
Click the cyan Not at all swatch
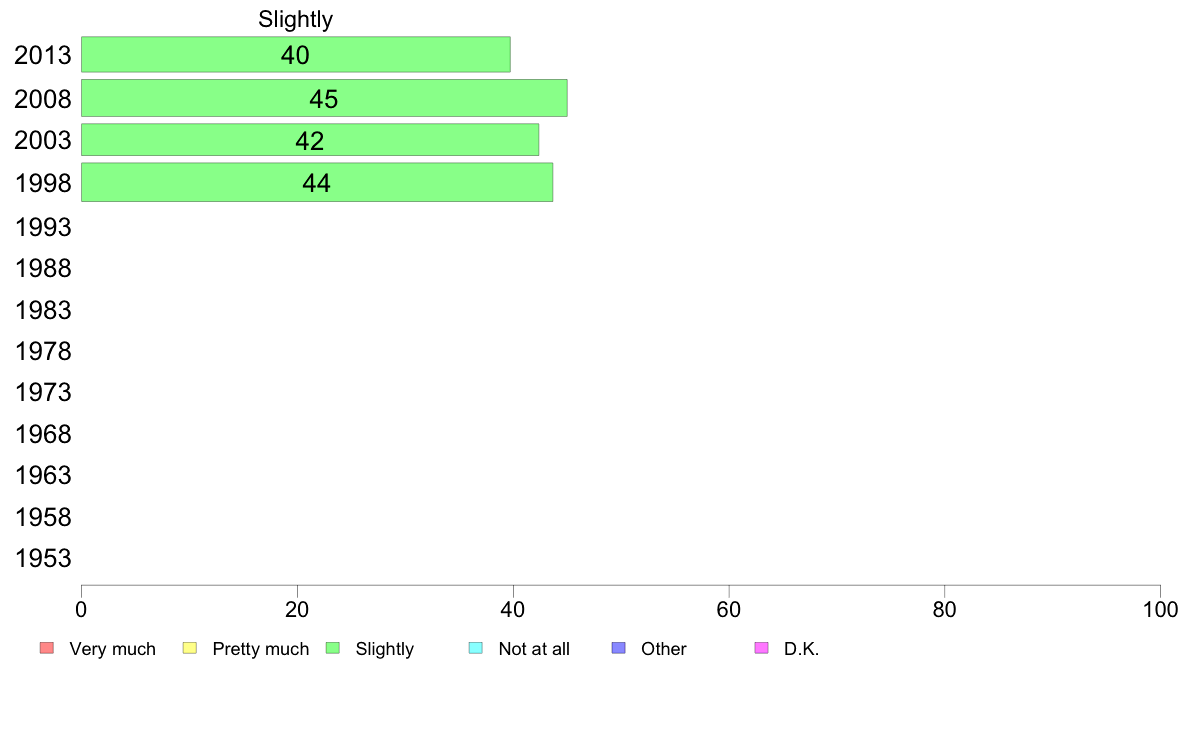pyautogui.click(x=476, y=648)
